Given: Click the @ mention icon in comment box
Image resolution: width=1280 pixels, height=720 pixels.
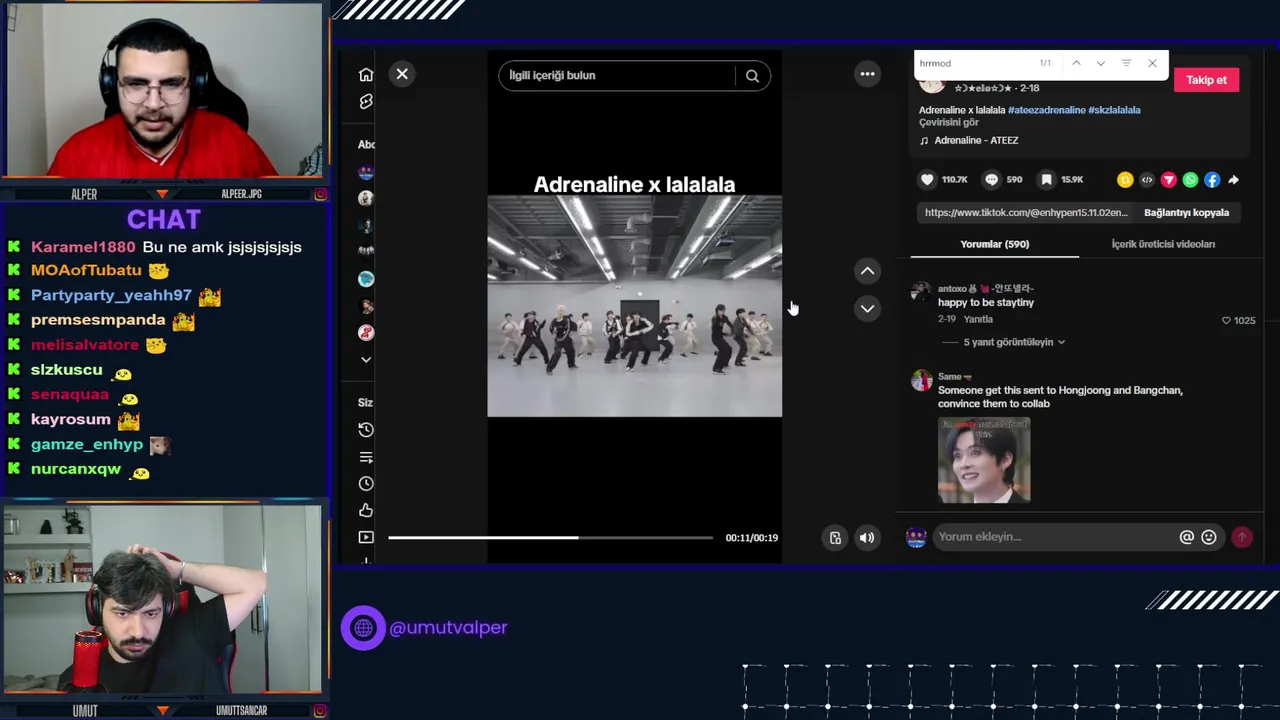Looking at the screenshot, I should click(1186, 537).
